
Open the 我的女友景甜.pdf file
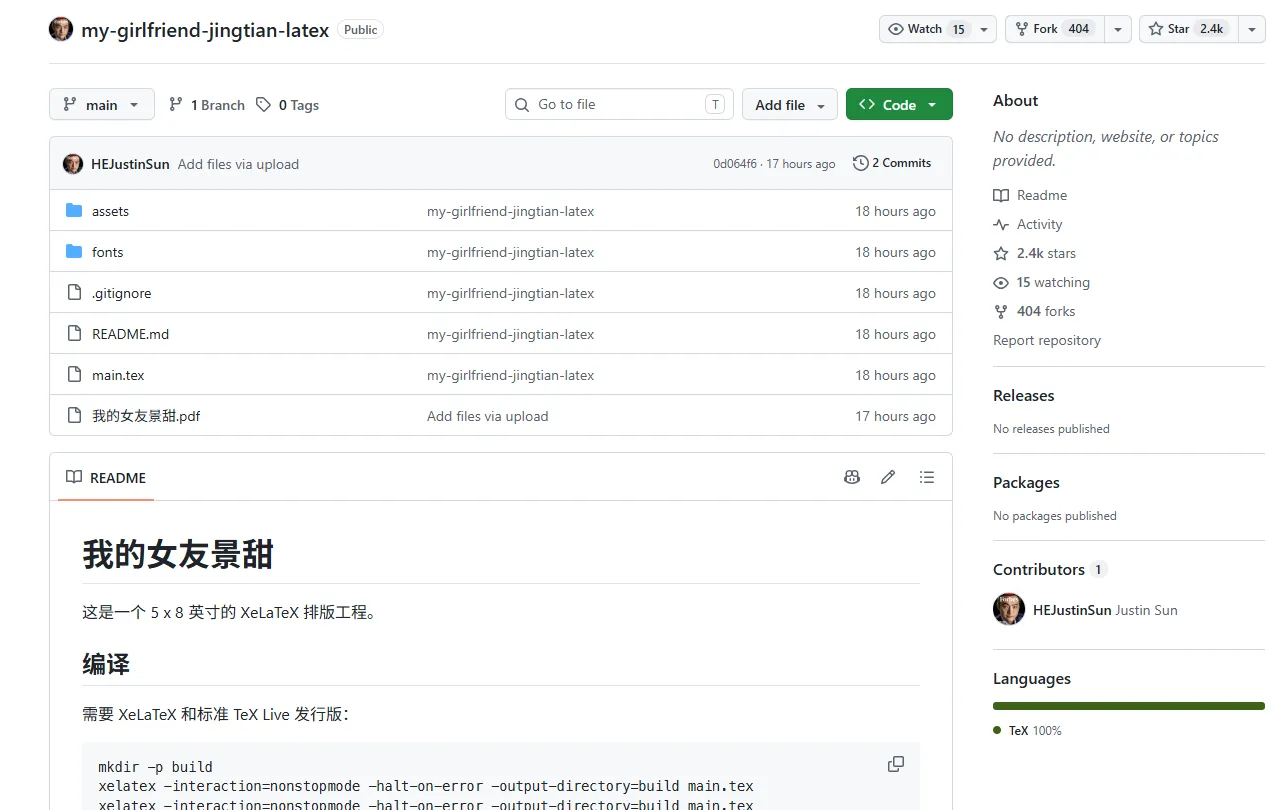pyautogui.click(x=146, y=416)
